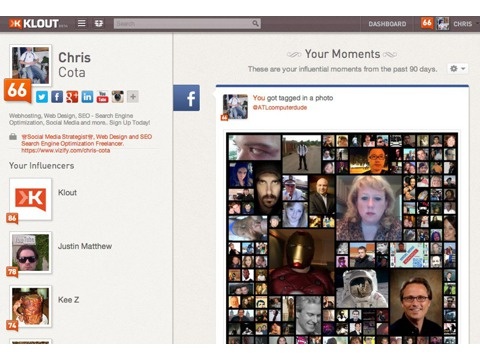Open the CHRIS account menu
Viewport: 480px width, 360px height.
[463, 24]
